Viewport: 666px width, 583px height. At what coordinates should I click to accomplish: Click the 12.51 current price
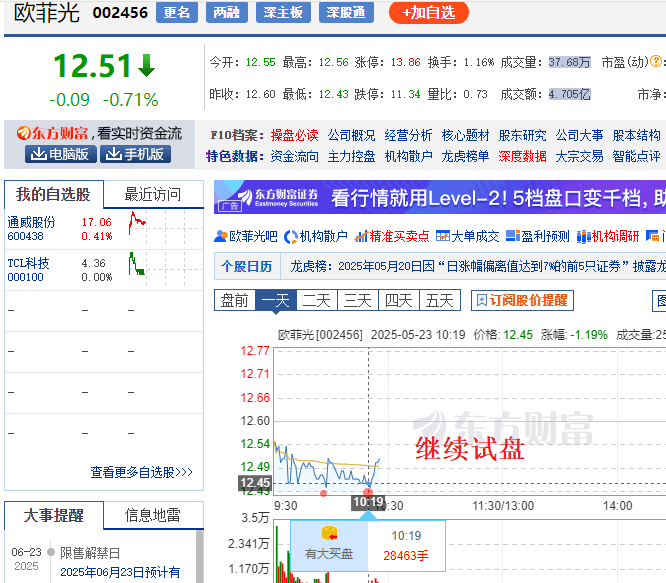click(x=92, y=66)
